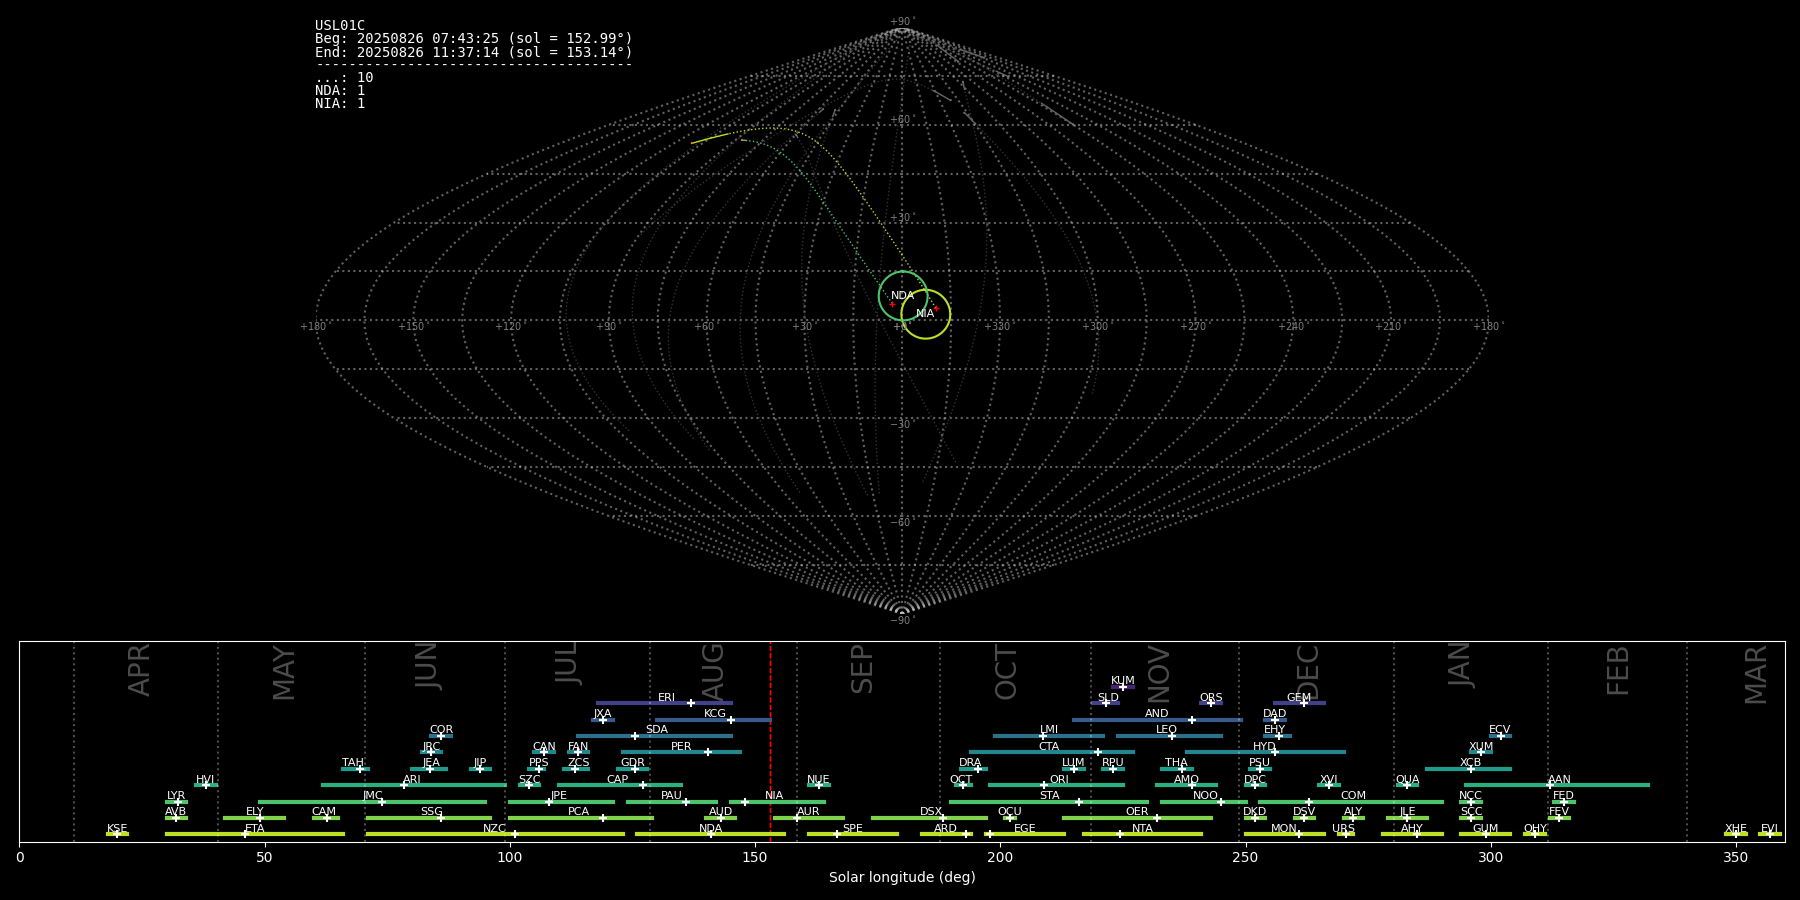1800x900 pixels.
Task: Click the SEP month label in the timeline
Action: tap(862, 669)
